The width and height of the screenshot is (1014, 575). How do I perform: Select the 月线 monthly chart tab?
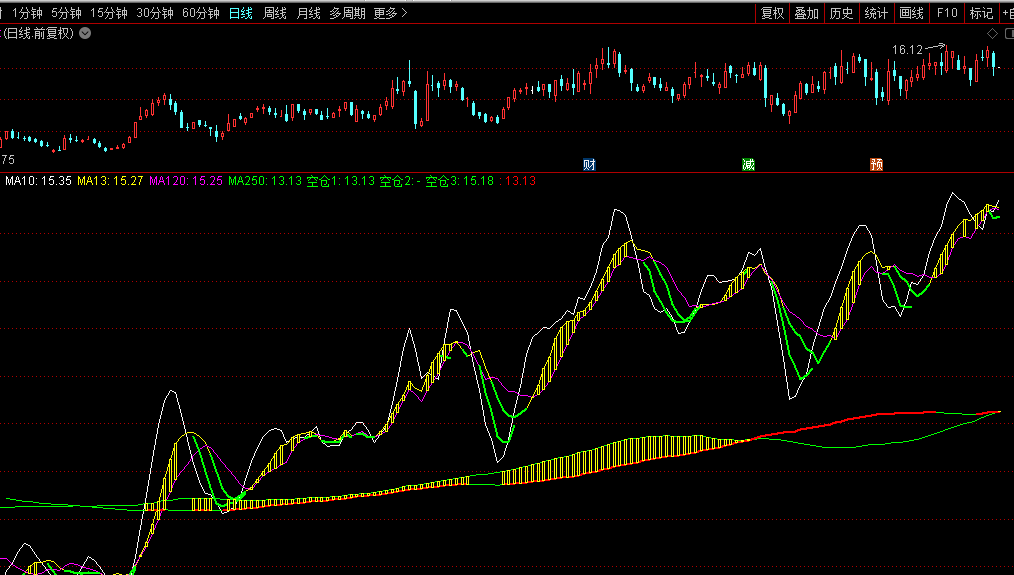tap(309, 13)
